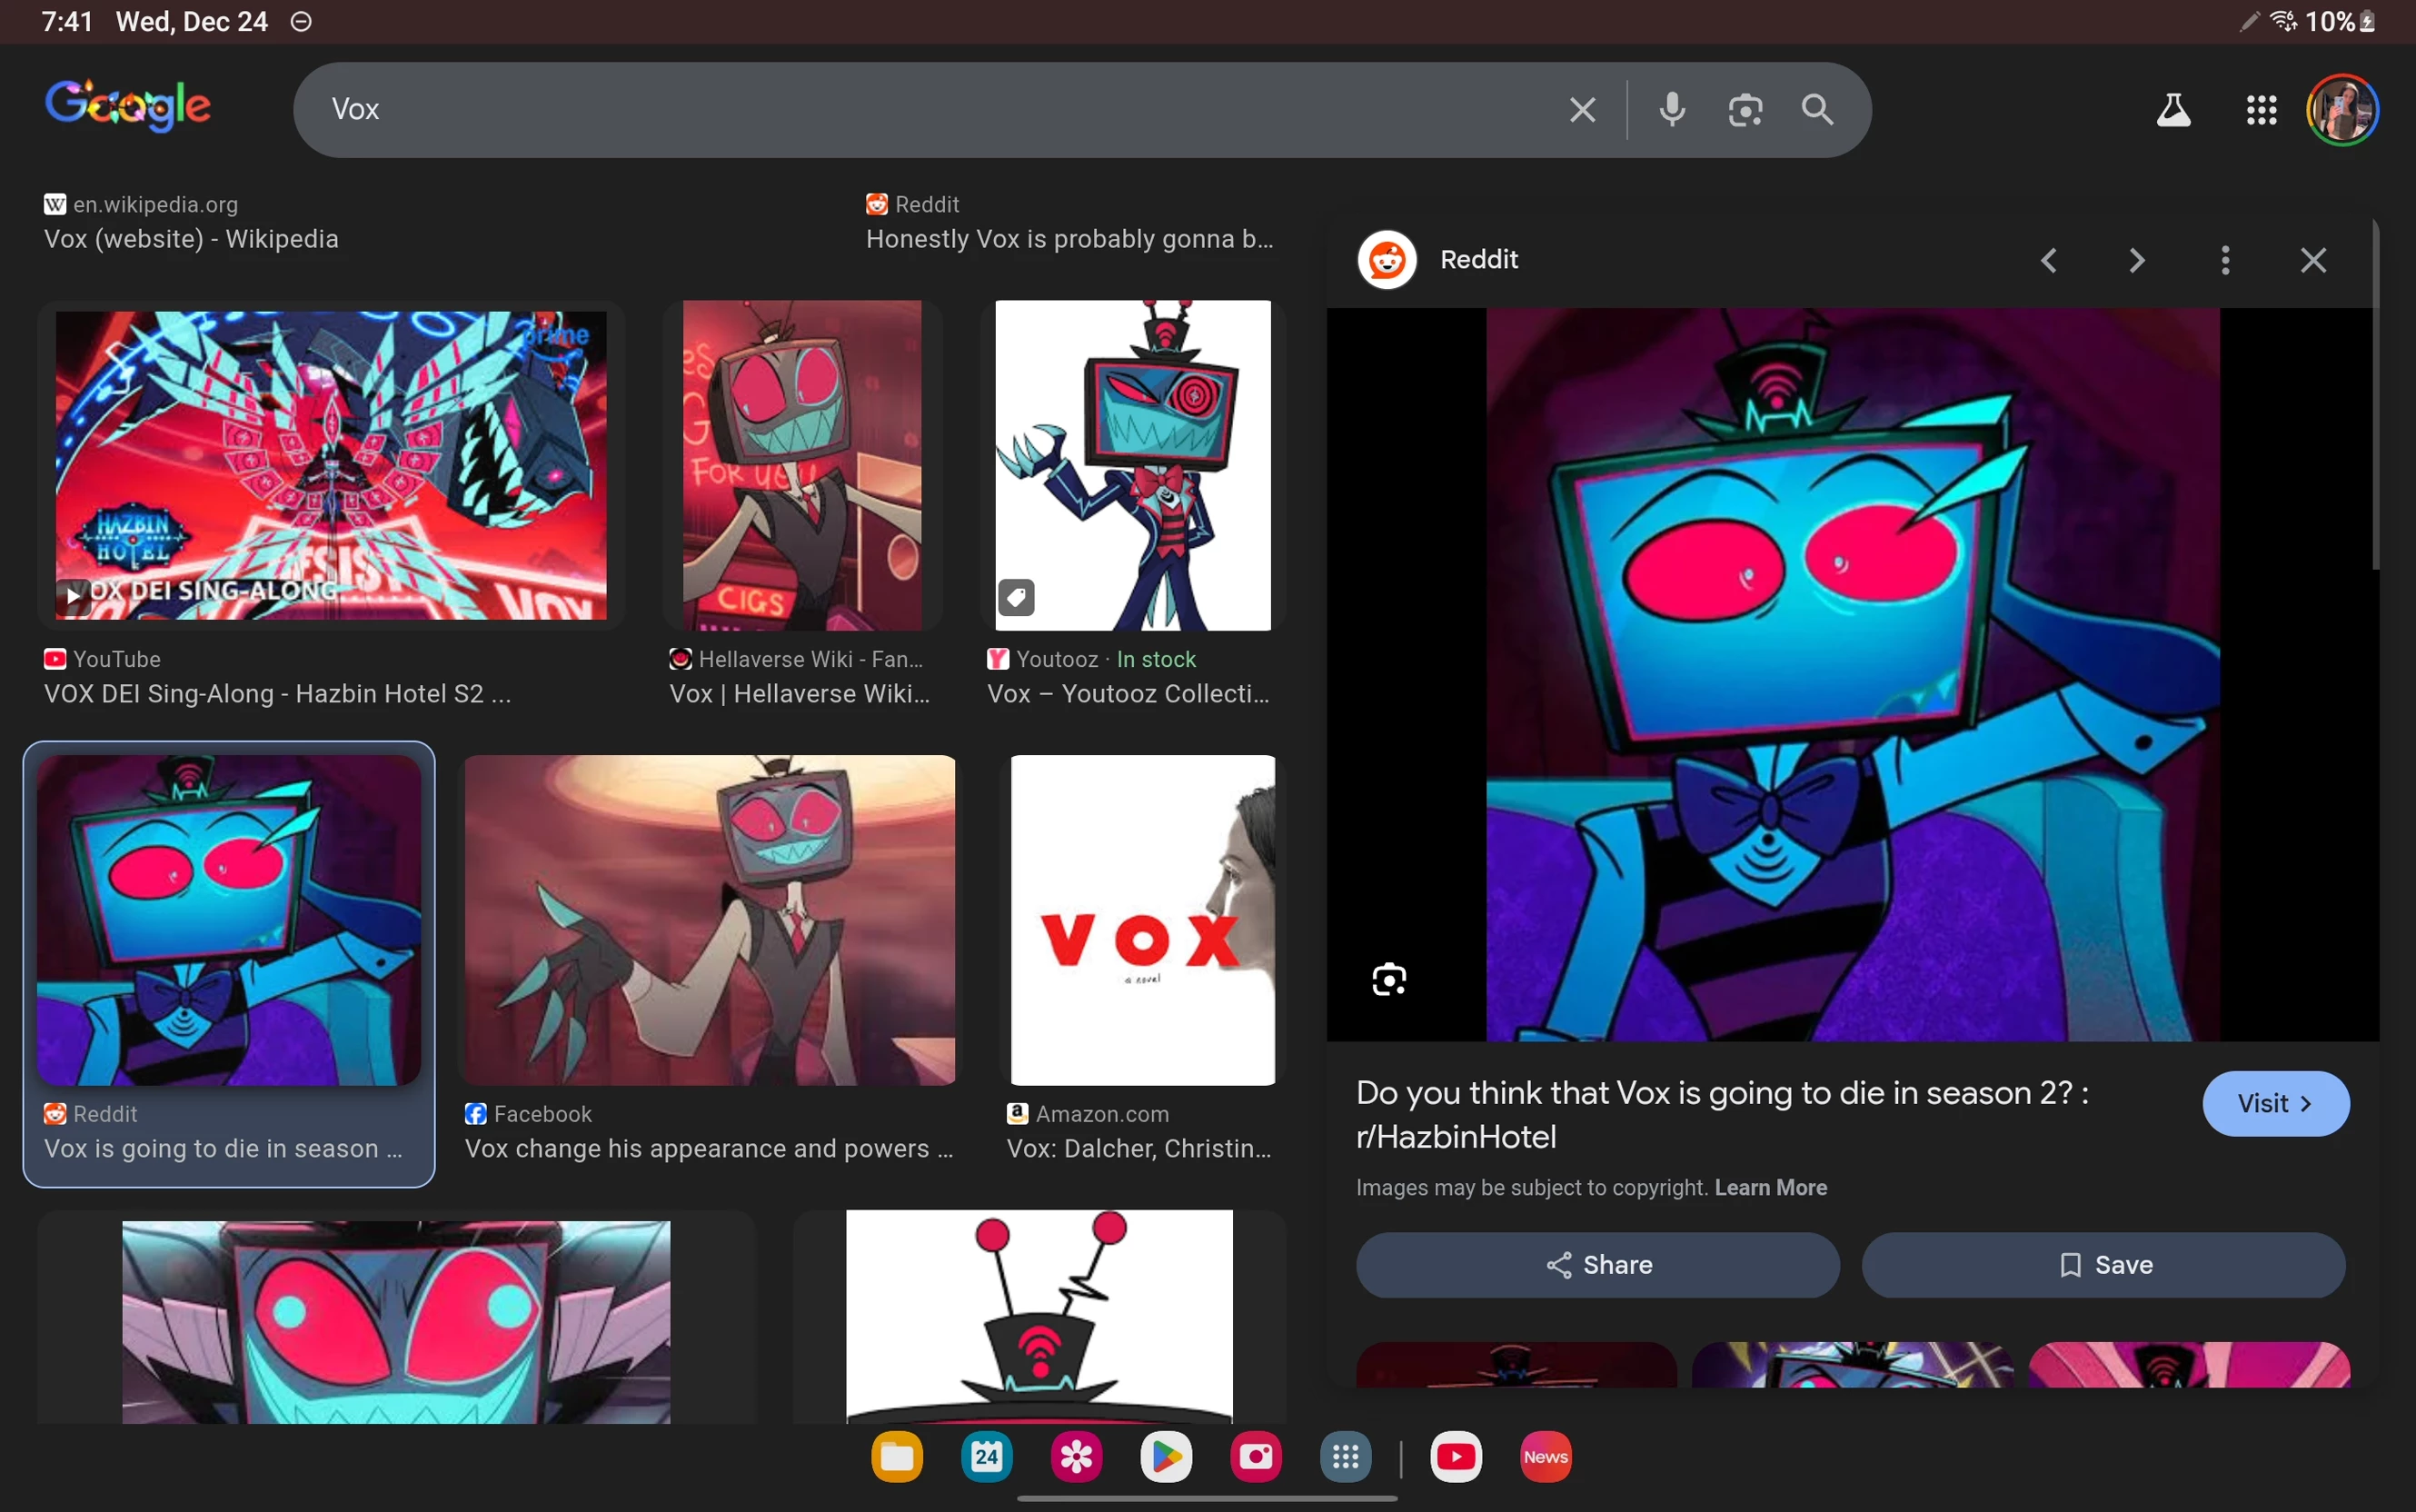2416x1512 pixels.
Task: Open Play Store from the taskbar
Action: [1166, 1457]
